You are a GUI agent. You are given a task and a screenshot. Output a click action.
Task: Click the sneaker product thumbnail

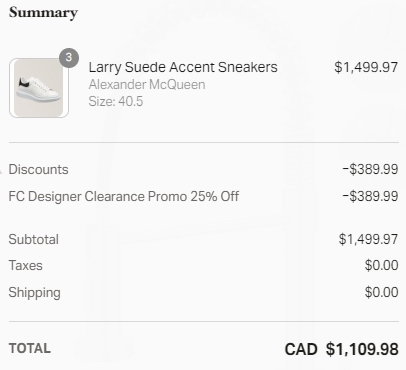pos(39,88)
